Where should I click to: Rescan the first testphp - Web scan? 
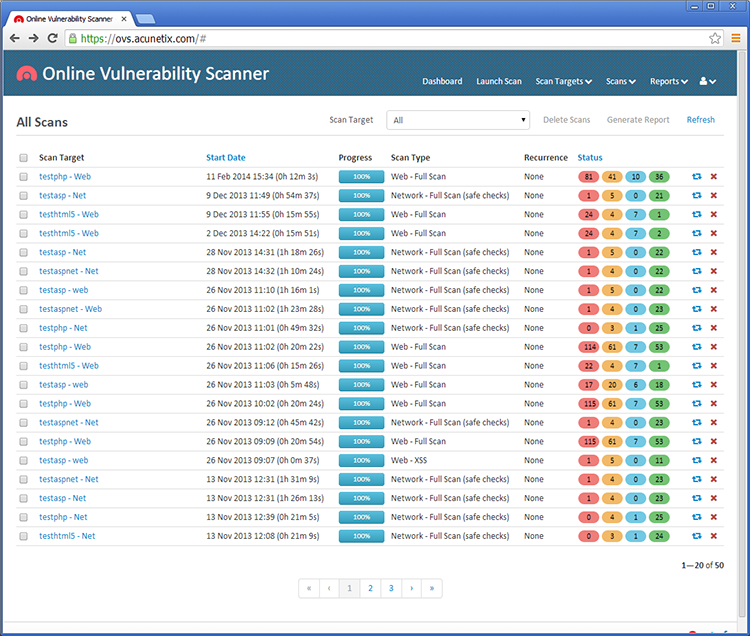point(696,176)
